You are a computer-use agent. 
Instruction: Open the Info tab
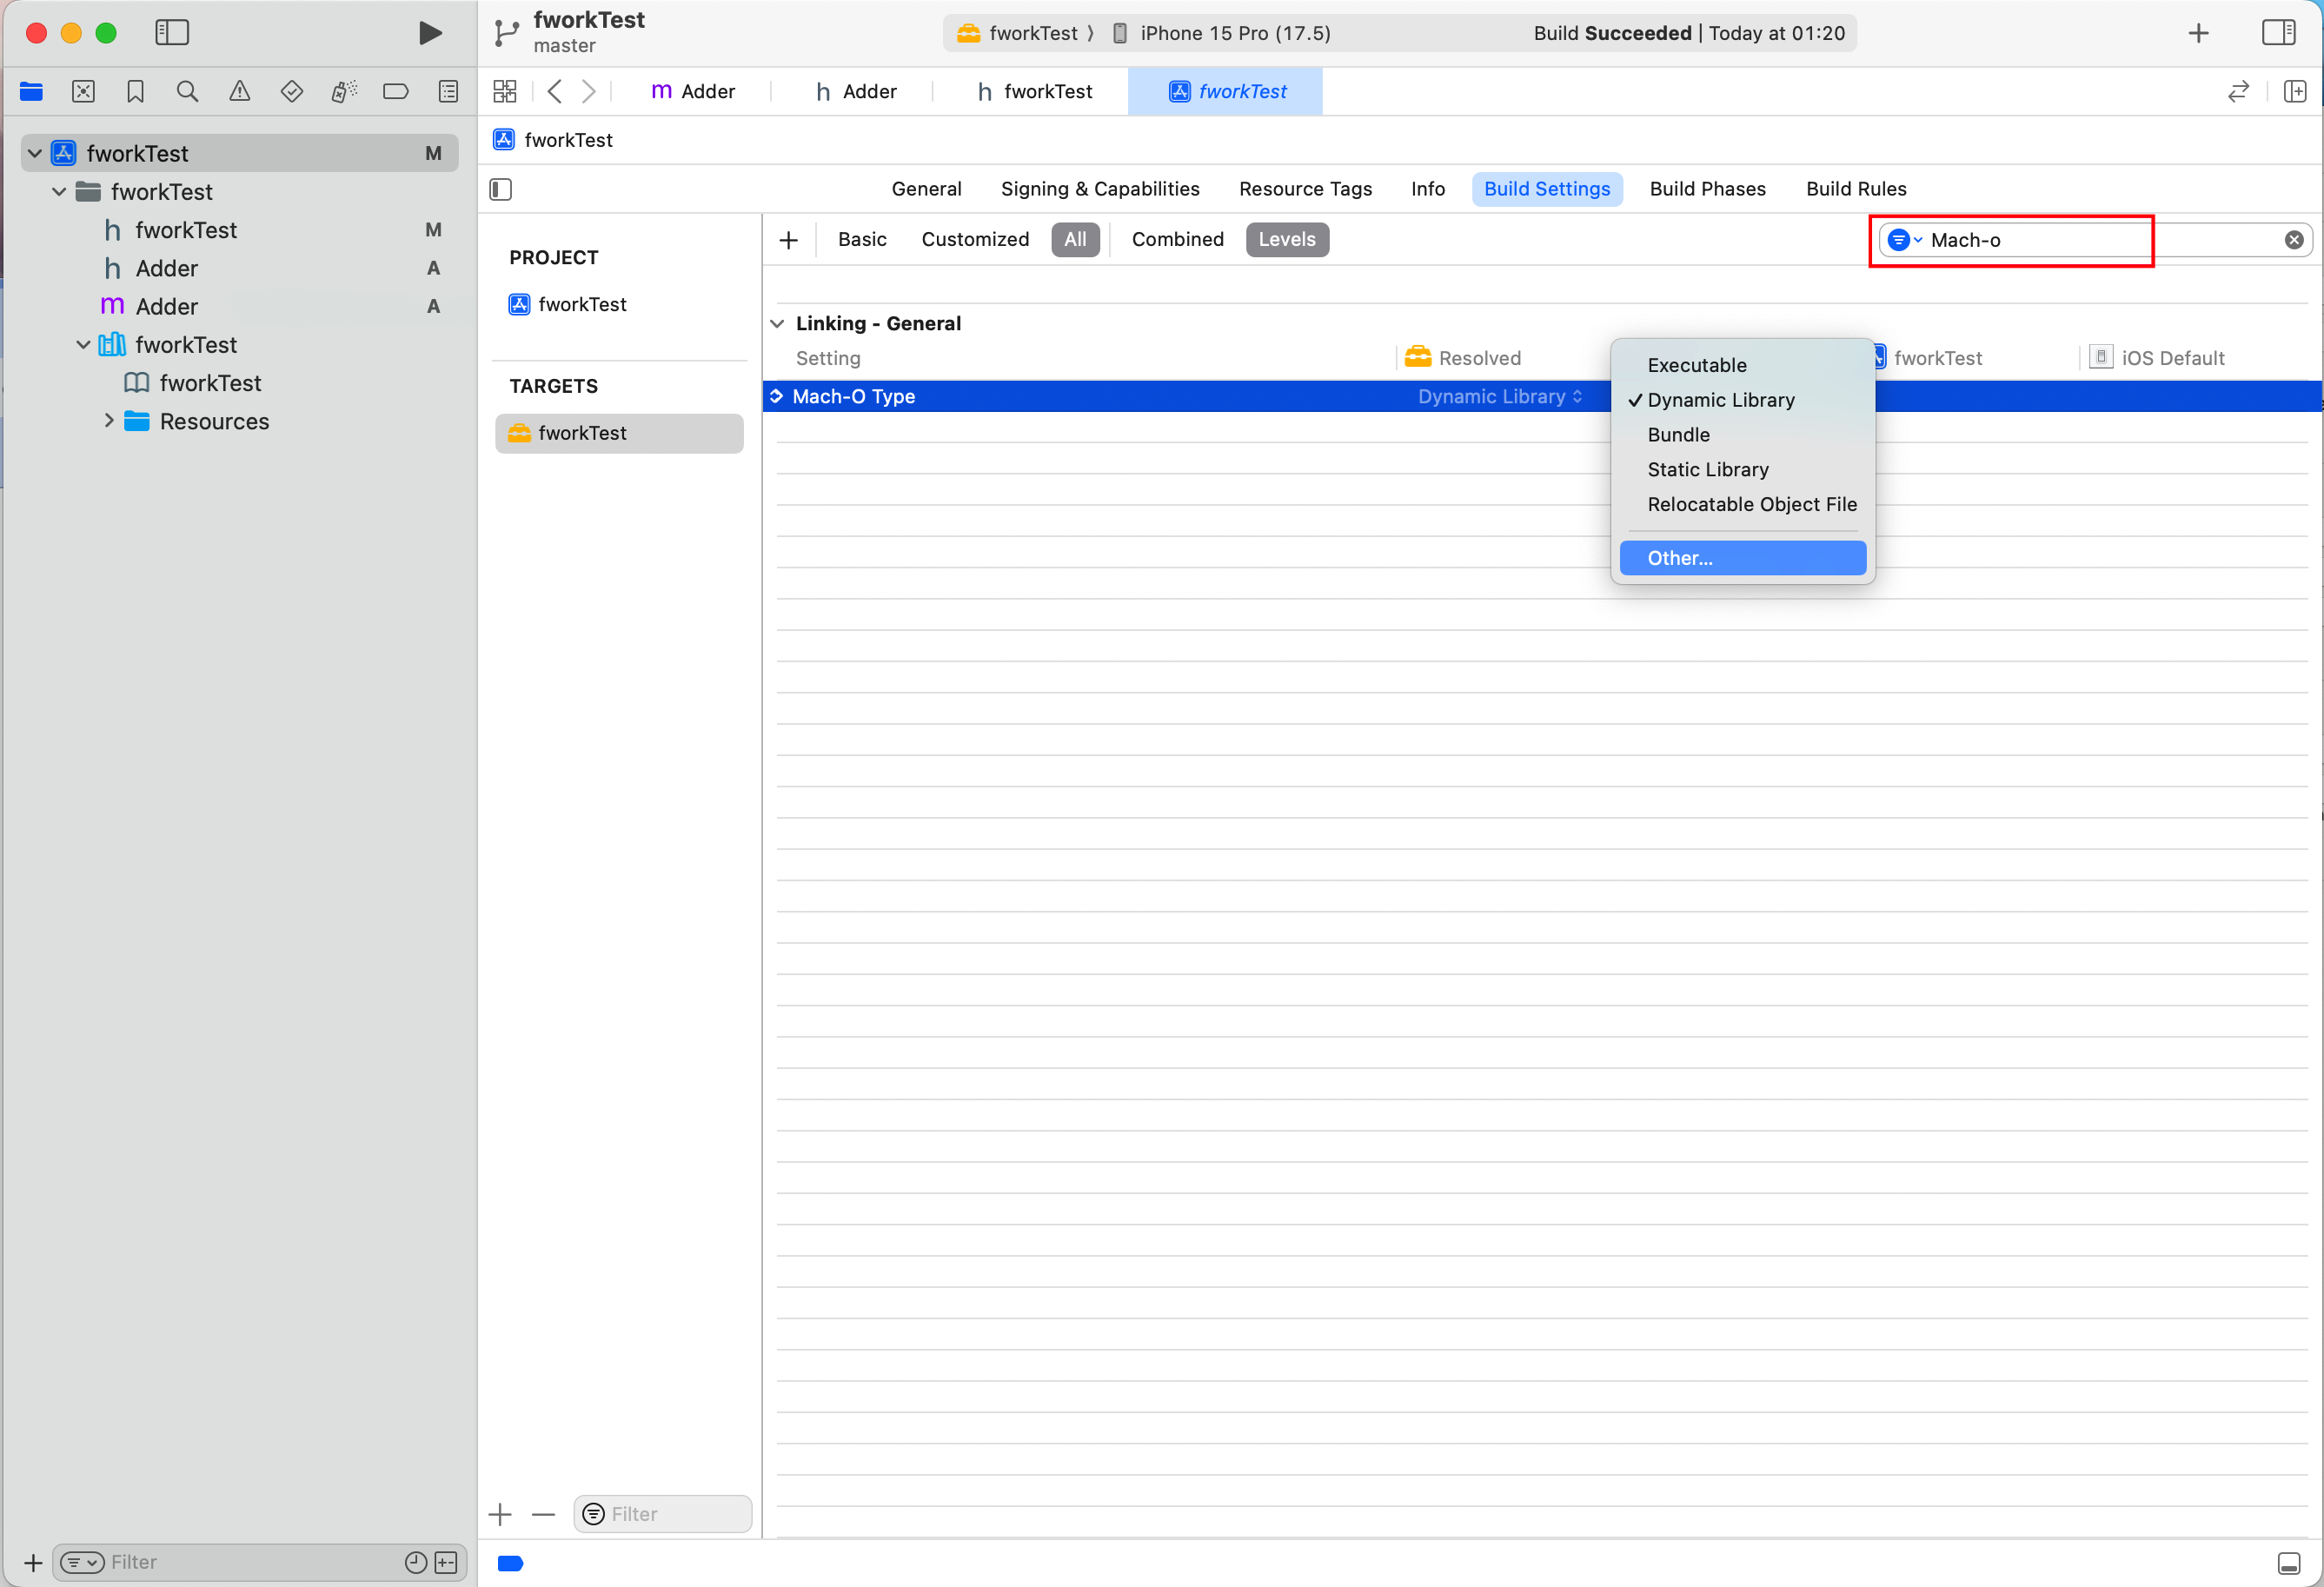click(x=1427, y=189)
